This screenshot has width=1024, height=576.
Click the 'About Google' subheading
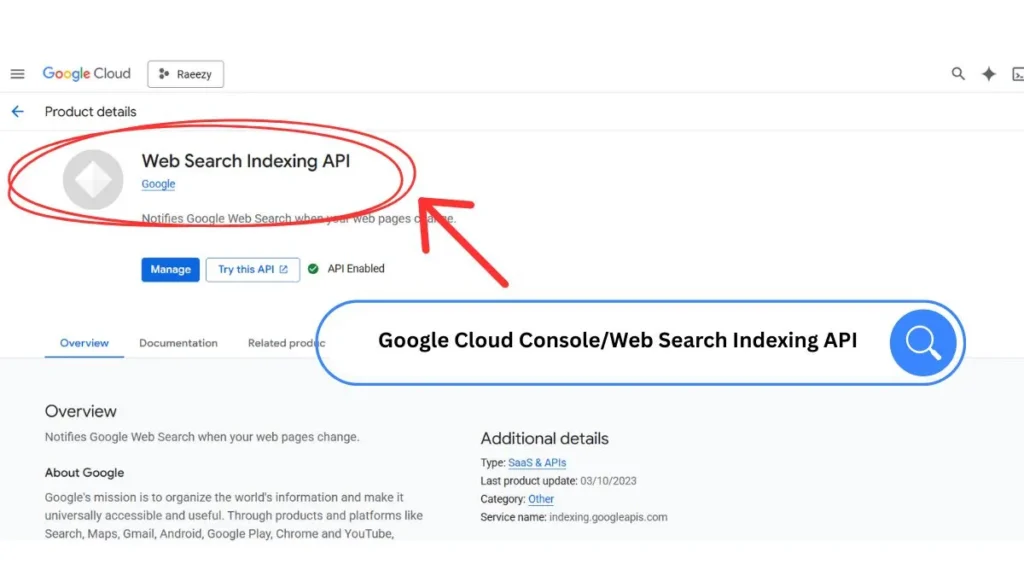(84, 473)
